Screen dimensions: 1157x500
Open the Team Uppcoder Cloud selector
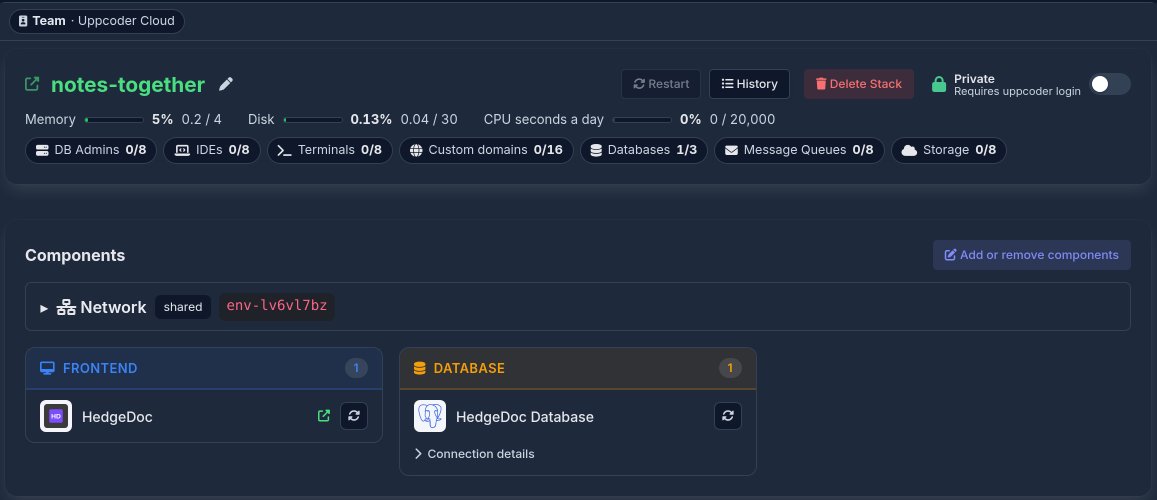(x=97, y=21)
